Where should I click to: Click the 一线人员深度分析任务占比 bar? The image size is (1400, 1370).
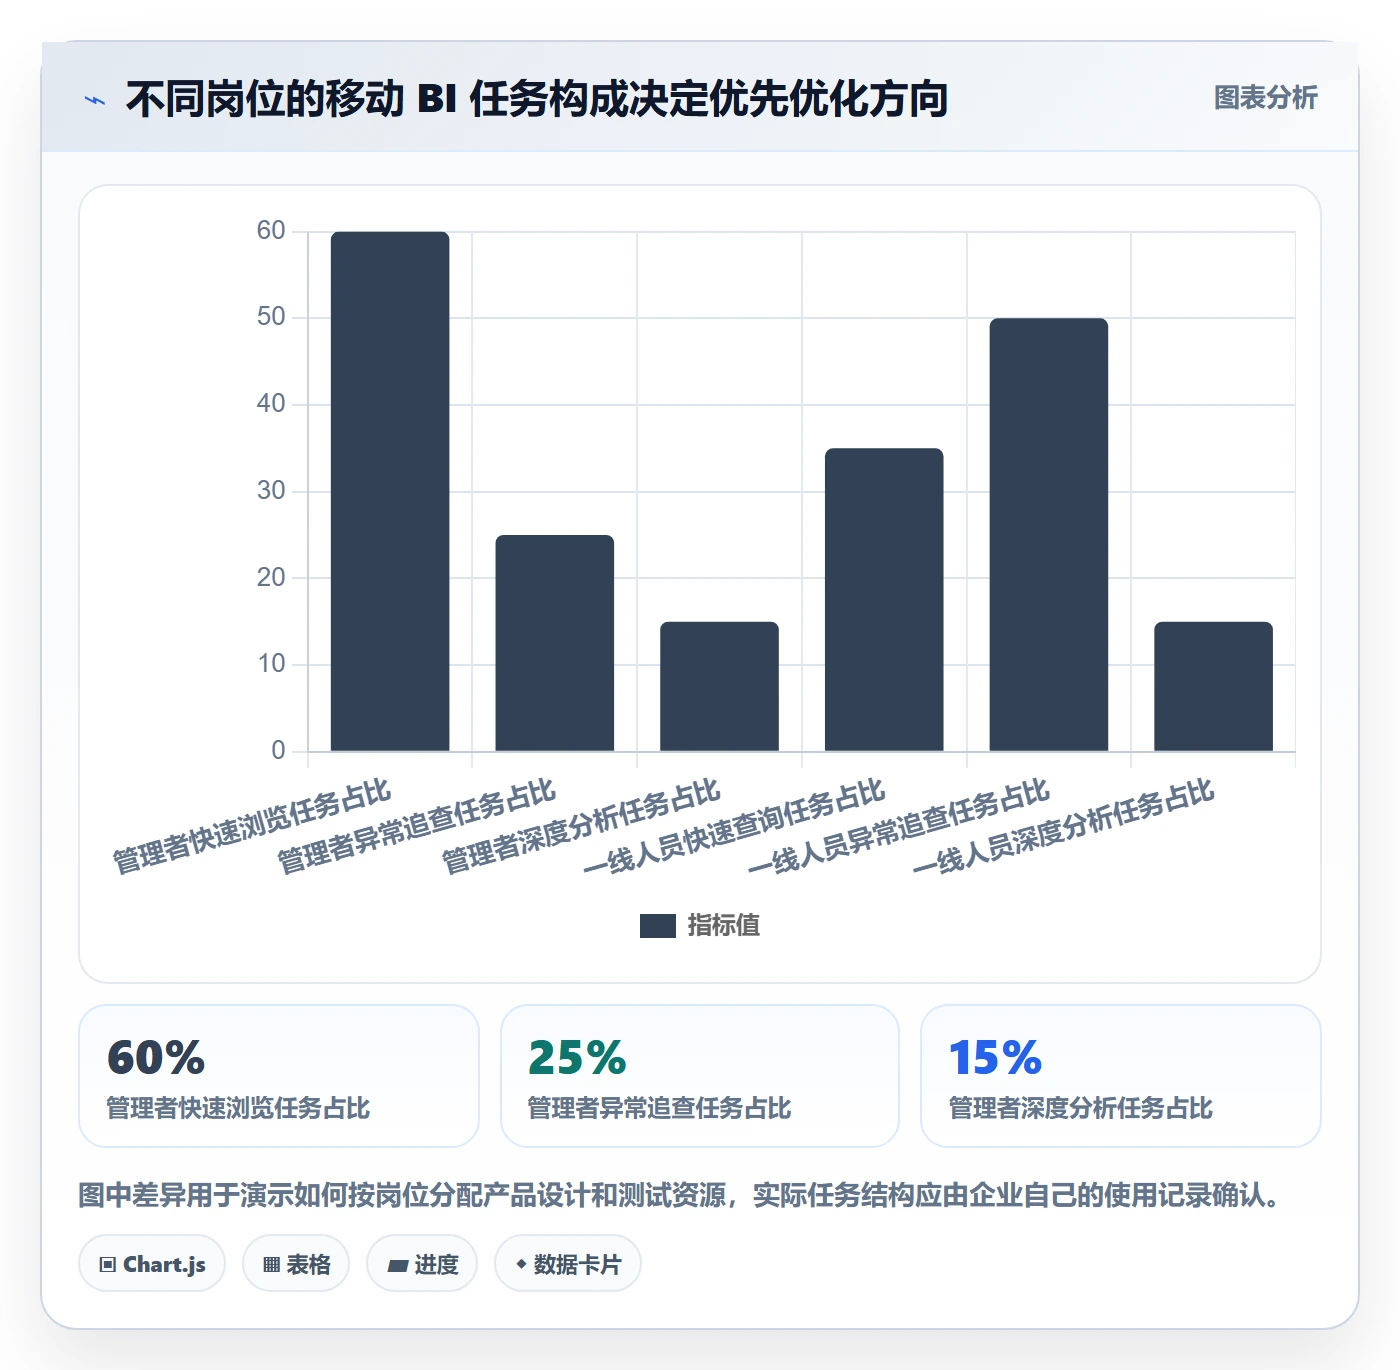1213,686
